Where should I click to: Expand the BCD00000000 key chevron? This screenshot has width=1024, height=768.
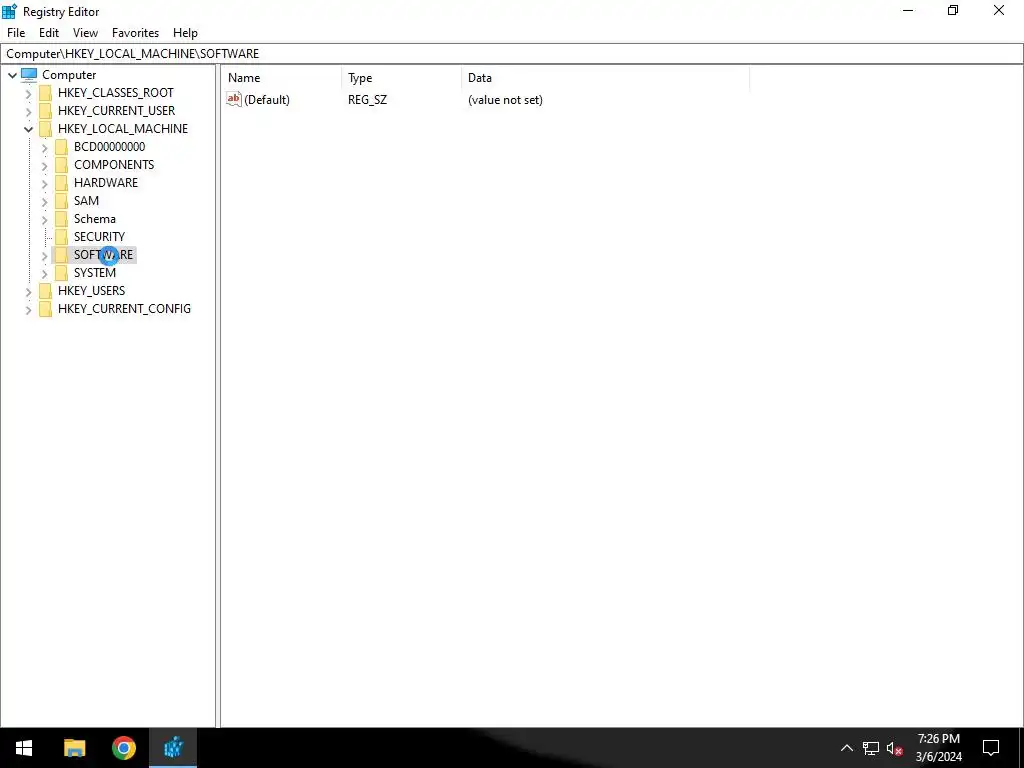tap(44, 148)
